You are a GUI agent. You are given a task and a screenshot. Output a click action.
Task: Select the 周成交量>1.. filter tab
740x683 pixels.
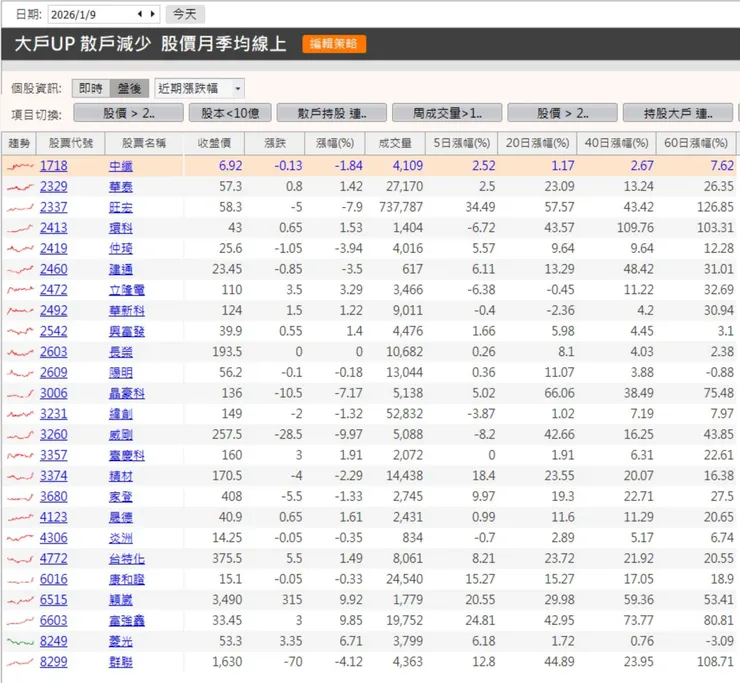[447, 113]
